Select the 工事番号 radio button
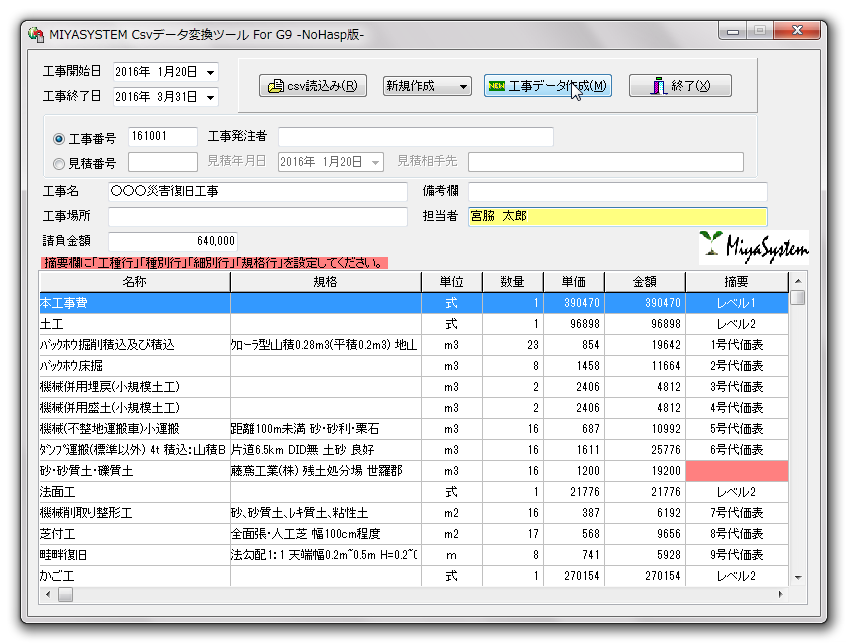This screenshot has height=644, width=848. (x=59, y=139)
